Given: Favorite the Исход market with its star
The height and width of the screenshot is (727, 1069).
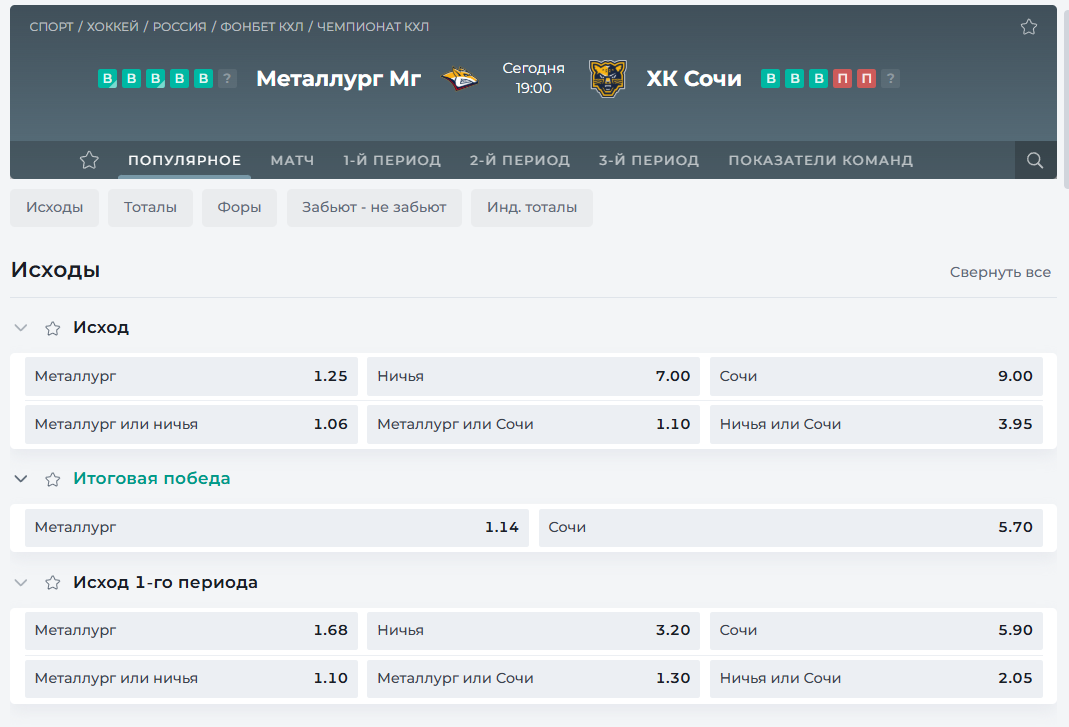Looking at the screenshot, I should point(53,328).
